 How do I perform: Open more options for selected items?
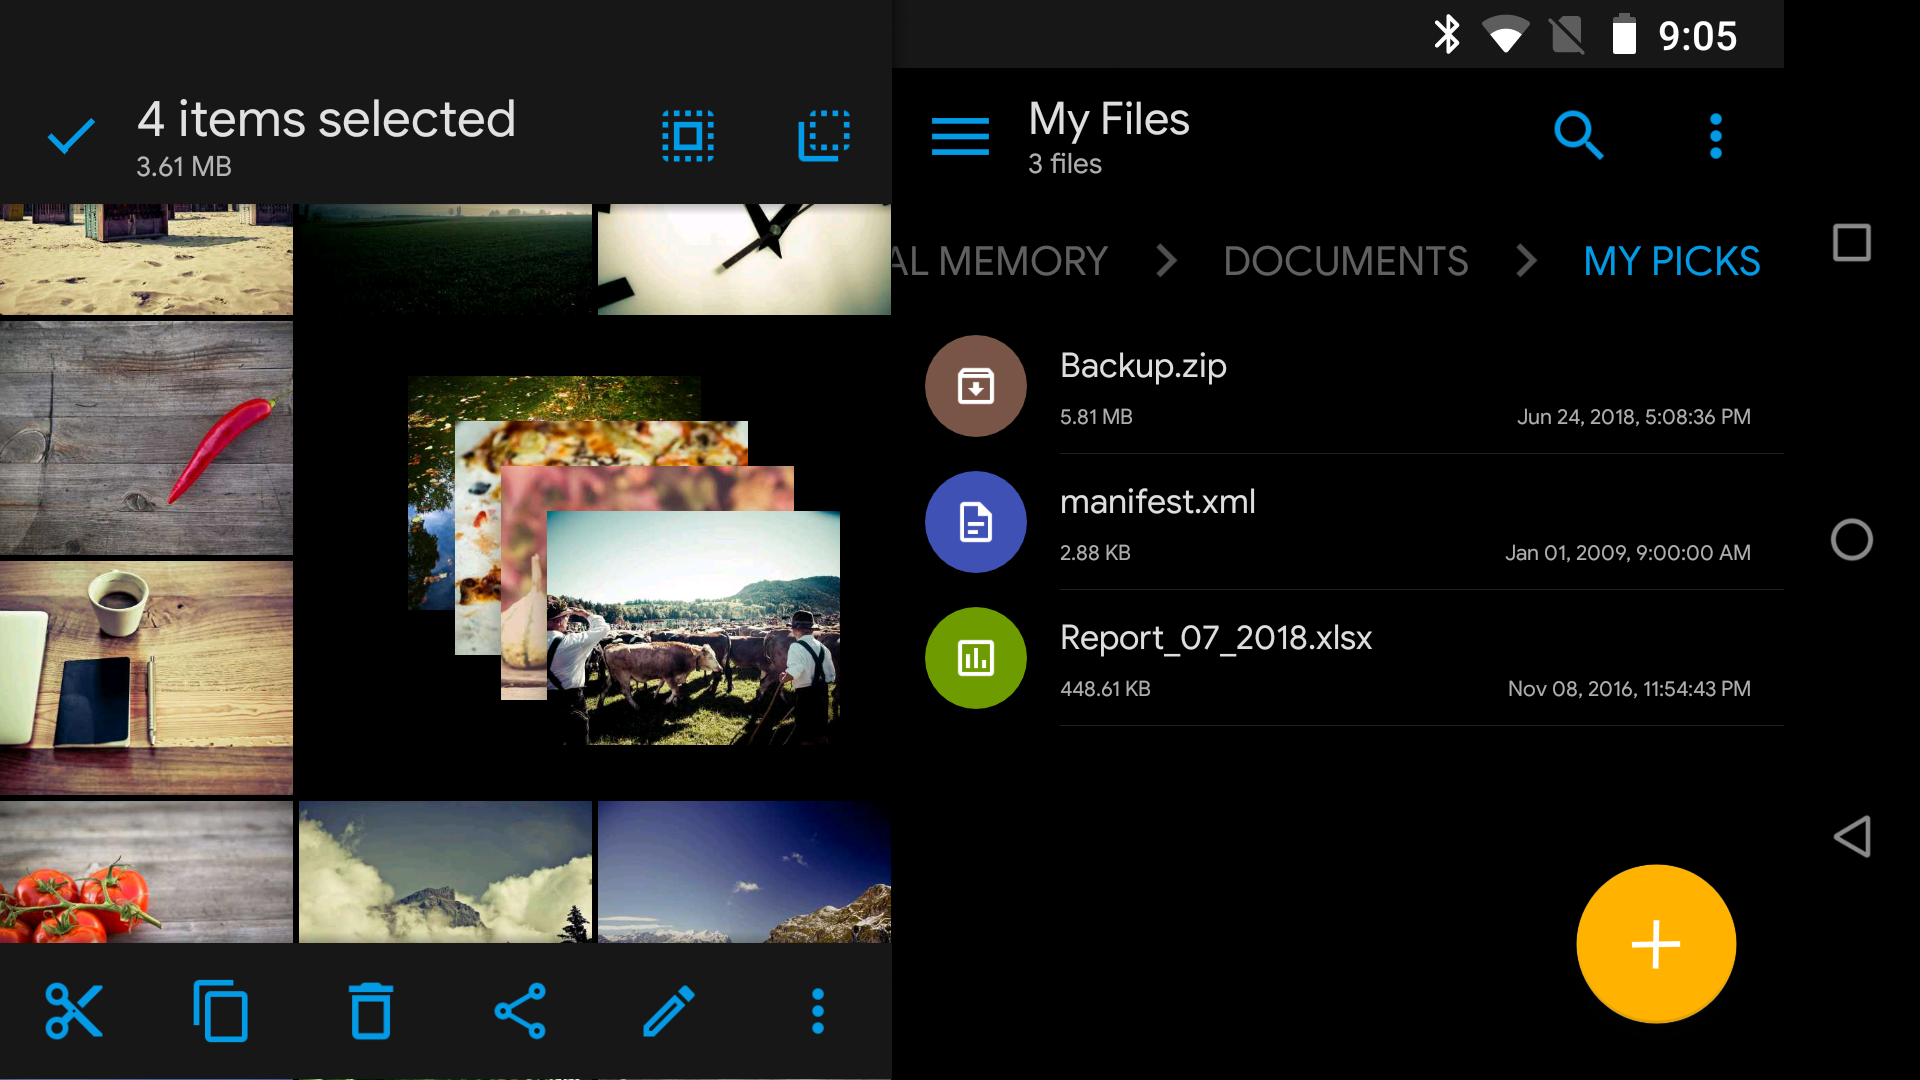(817, 1010)
